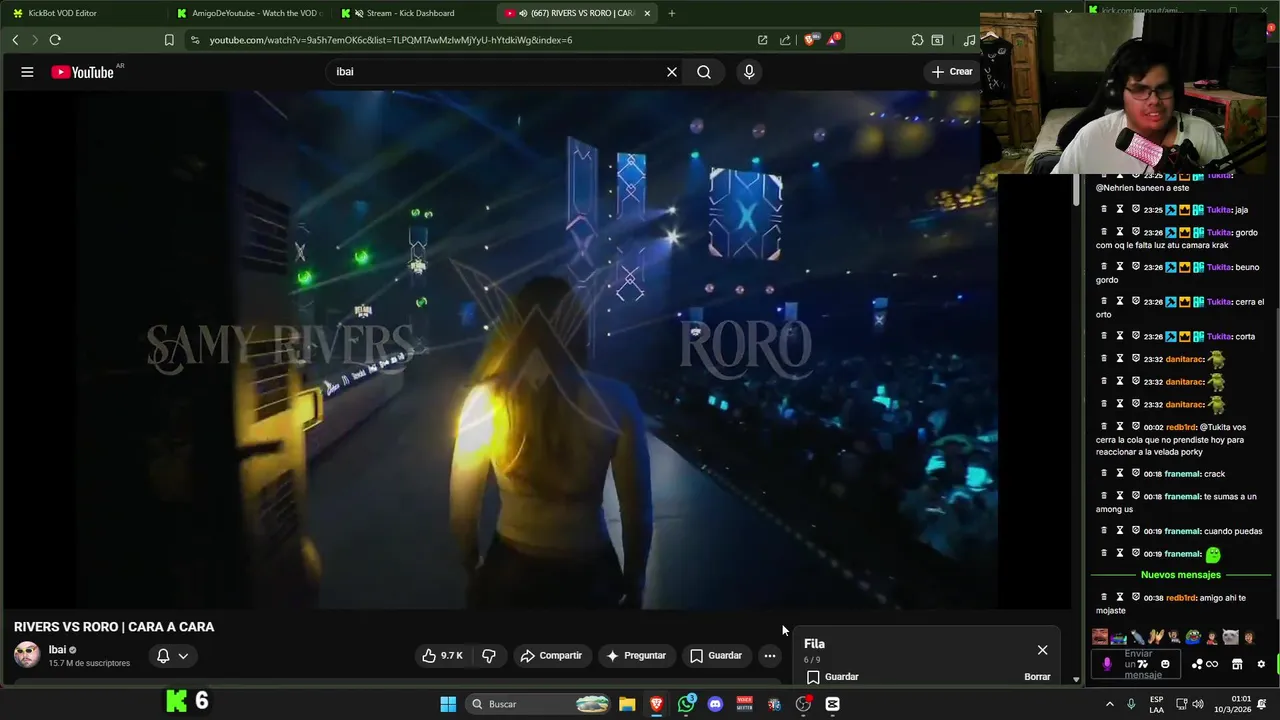
Task: Open File Explorer from the taskbar
Action: (627, 704)
